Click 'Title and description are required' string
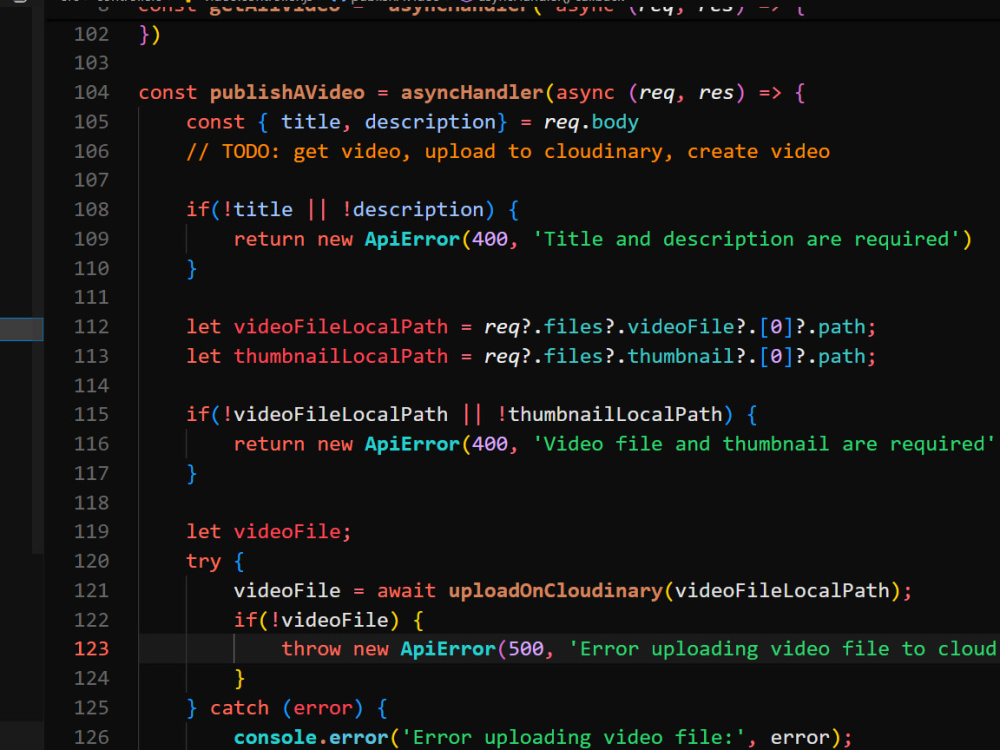1000x750 pixels. [x=746, y=239]
